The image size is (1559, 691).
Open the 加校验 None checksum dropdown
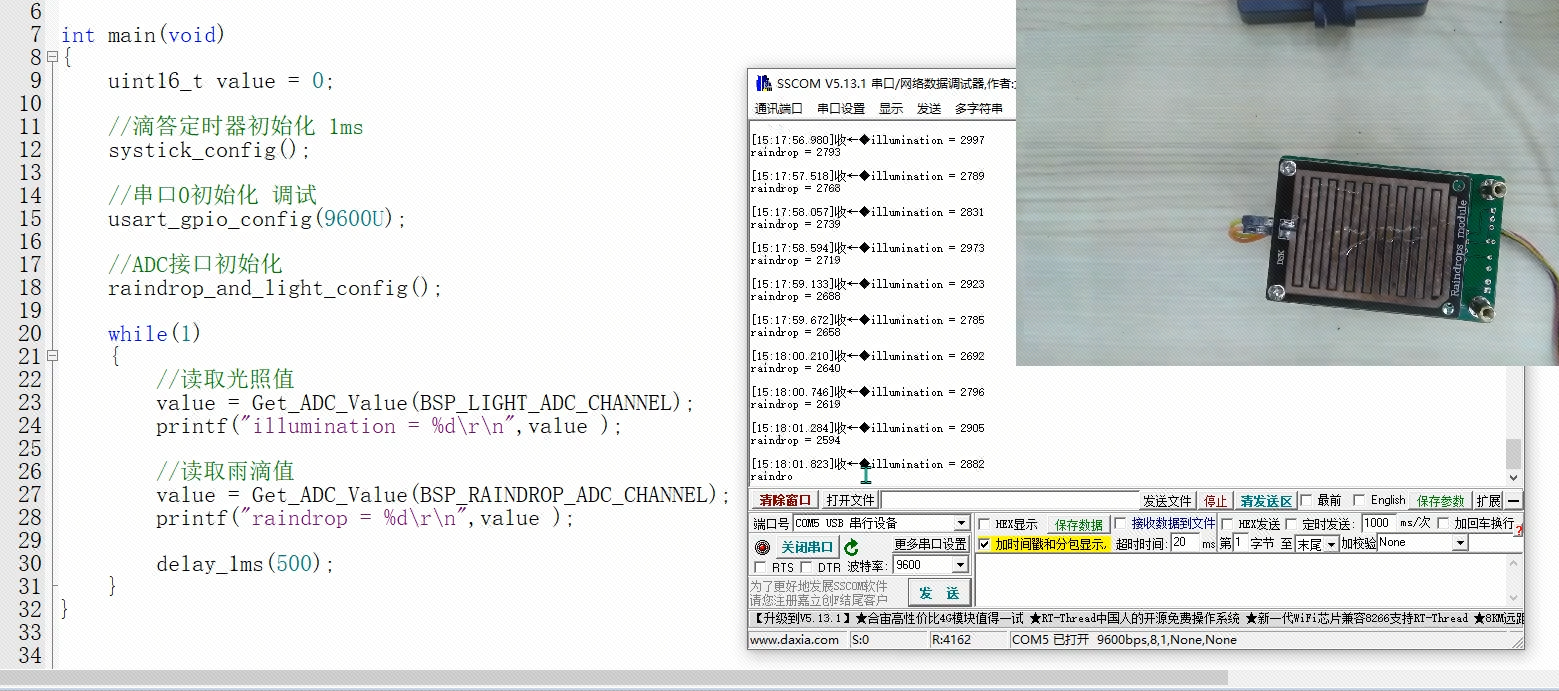1460,543
